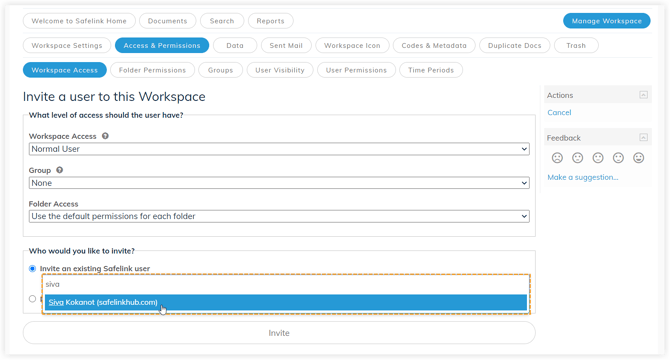Open the User Permissions sub-tab
Viewport: 670px width, 360px height.
point(356,70)
